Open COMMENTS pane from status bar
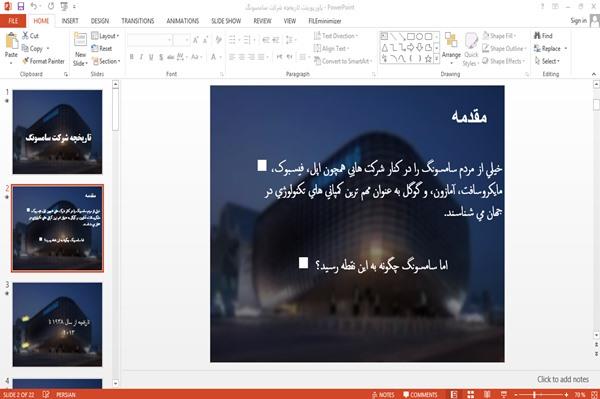 pyautogui.click(x=420, y=394)
